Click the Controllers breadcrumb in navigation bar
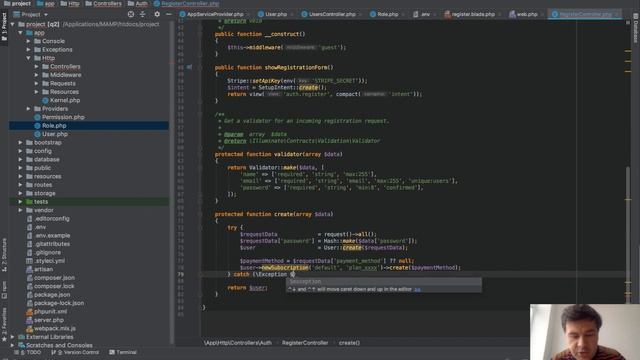The image size is (640, 360). coord(104,3)
